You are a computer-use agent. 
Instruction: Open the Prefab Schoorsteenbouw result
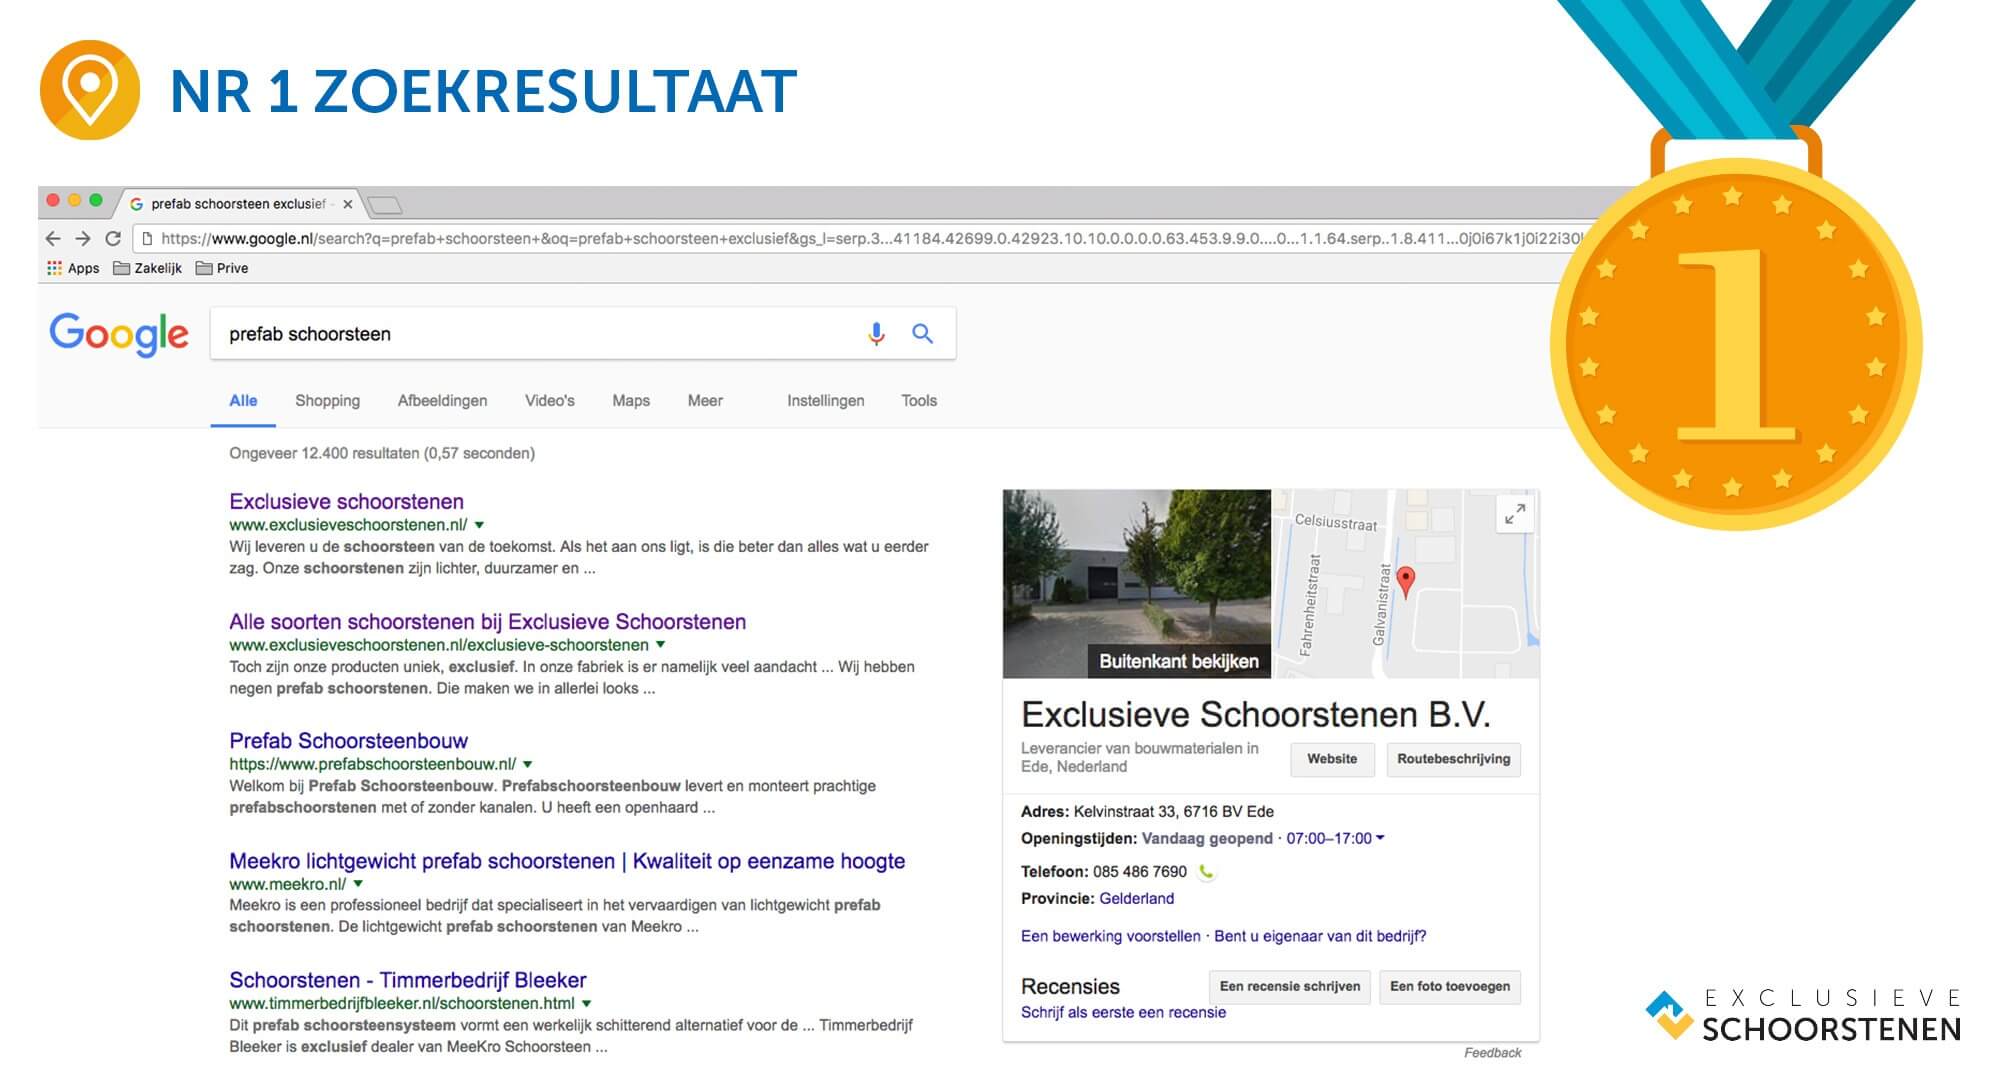(x=348, y=741)
